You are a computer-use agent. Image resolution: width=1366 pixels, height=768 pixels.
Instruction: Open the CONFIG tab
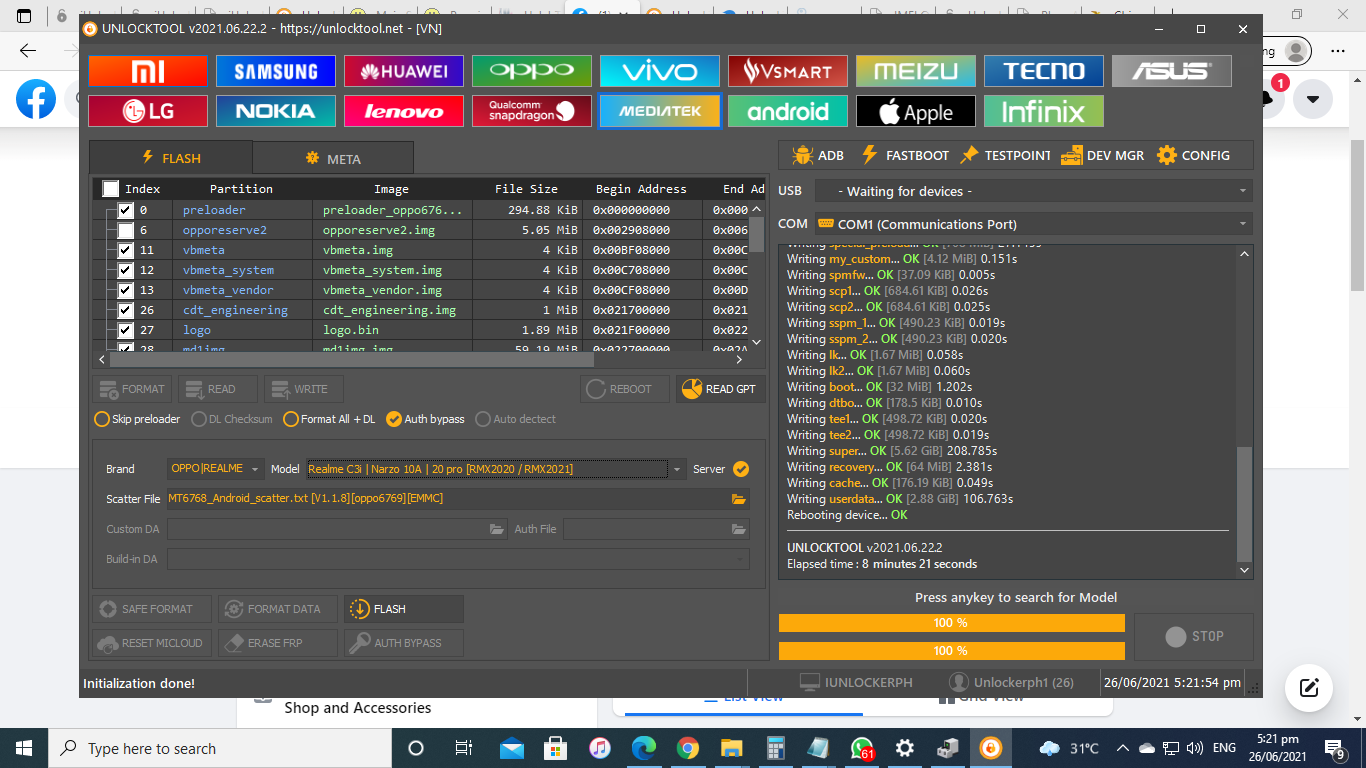click(x=1193, y=155)
